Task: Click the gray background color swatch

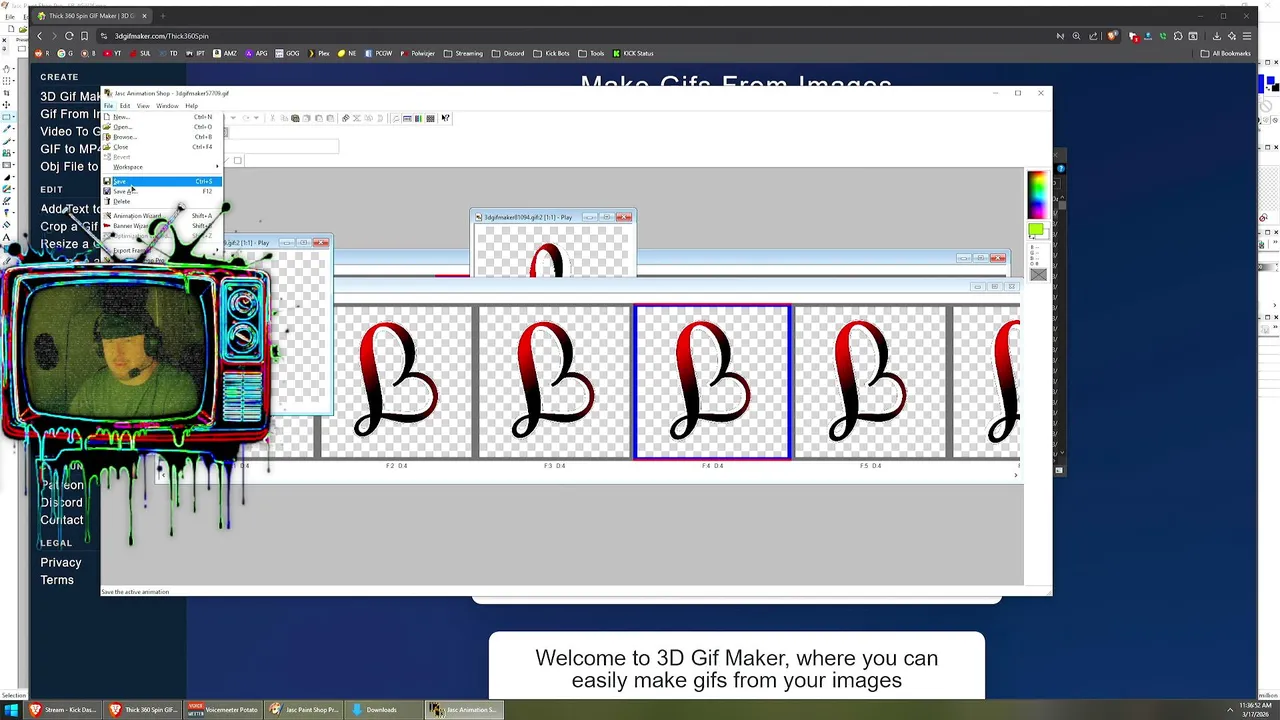Action: point(1038,274)
